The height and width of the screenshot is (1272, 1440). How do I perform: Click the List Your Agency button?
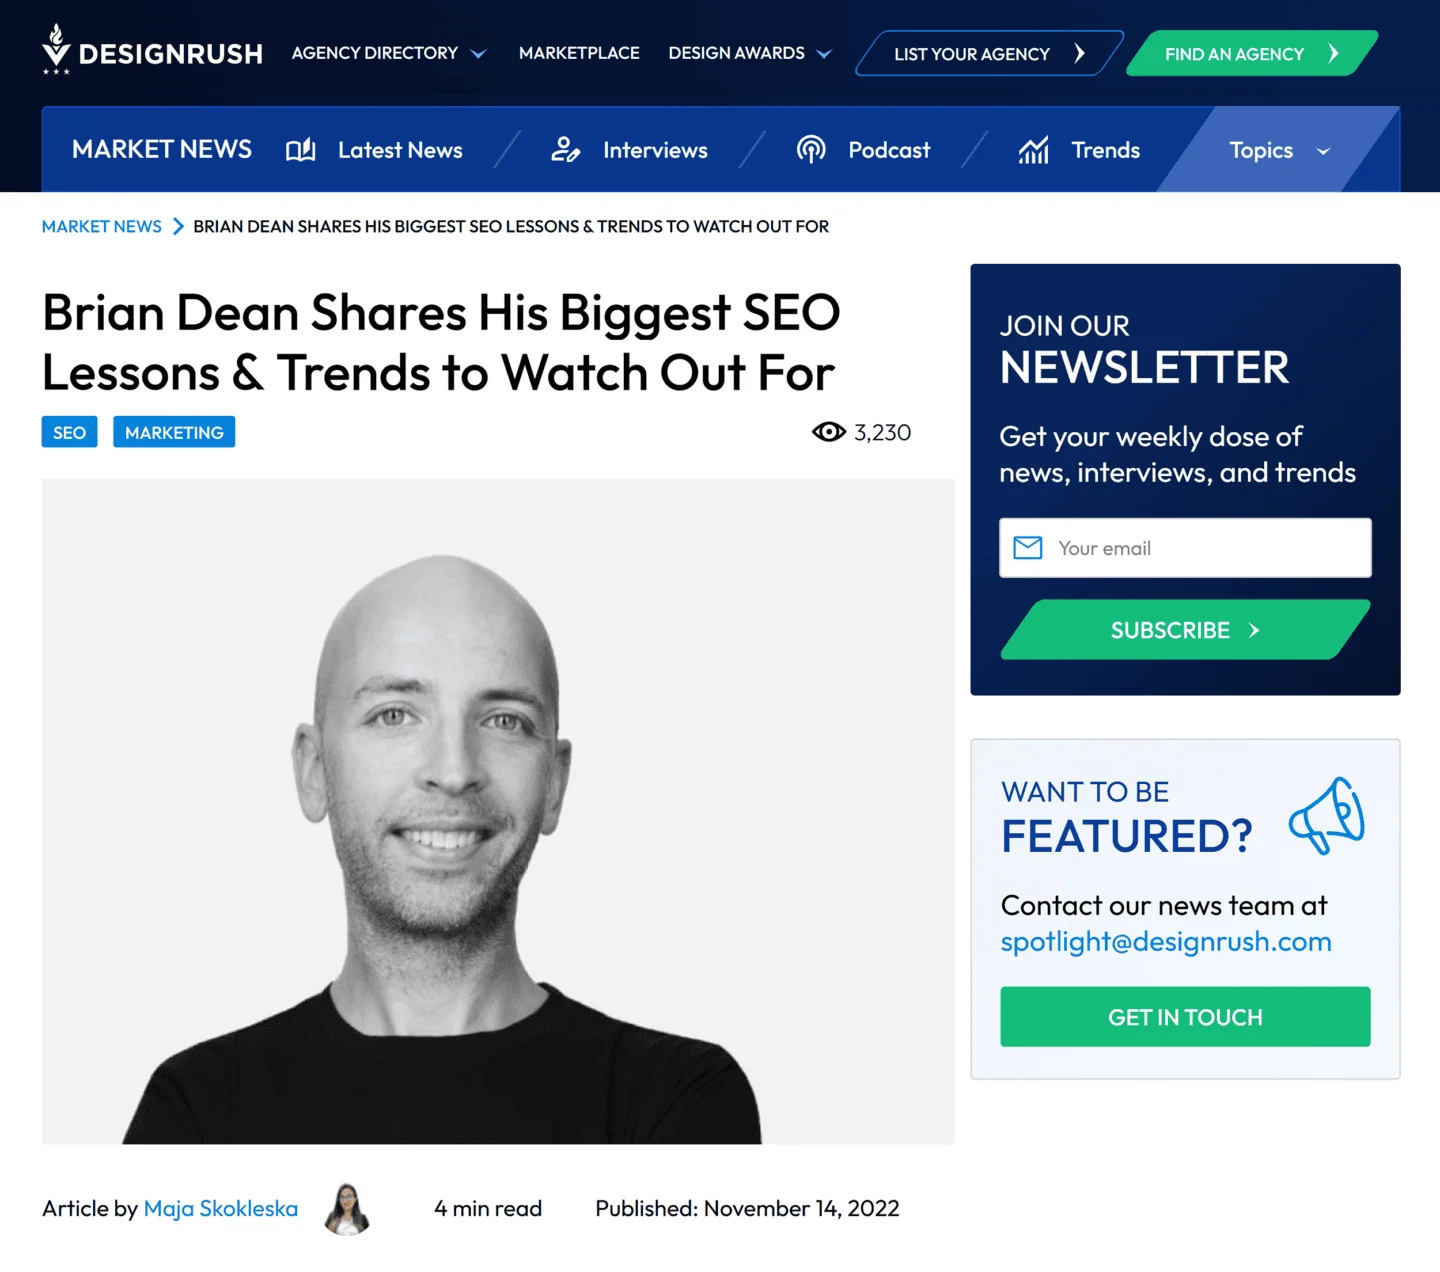989,54
